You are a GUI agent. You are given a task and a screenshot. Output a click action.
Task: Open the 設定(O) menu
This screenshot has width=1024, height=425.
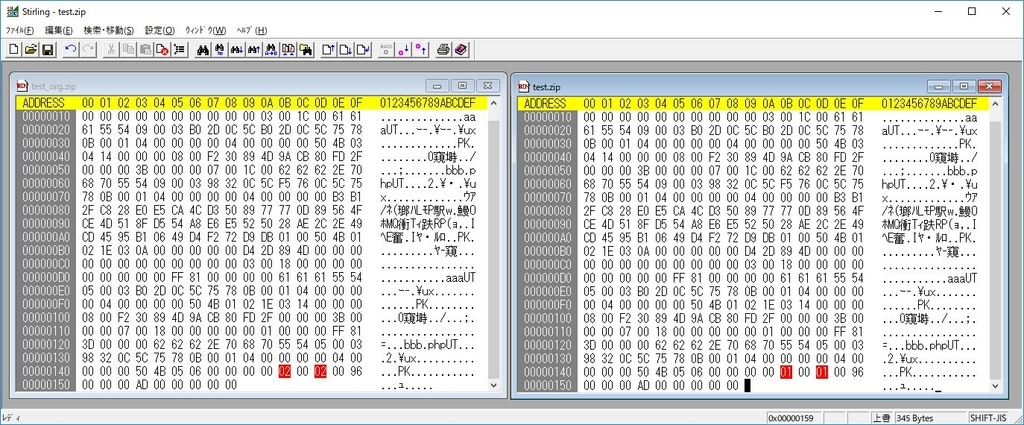tap(160, 31)
